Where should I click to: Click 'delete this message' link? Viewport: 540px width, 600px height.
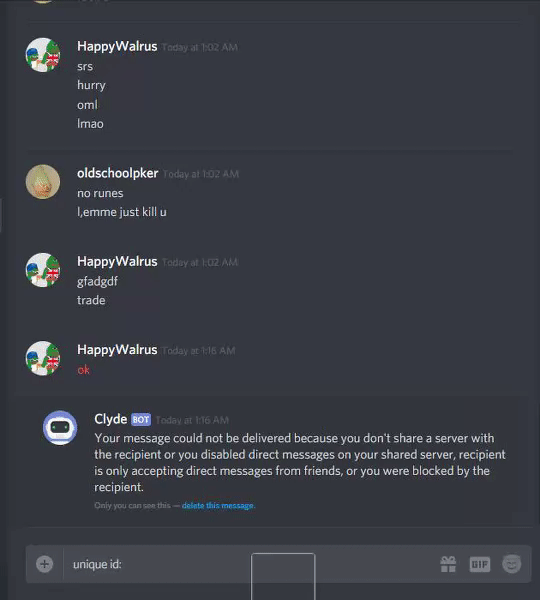click(217, 505)
